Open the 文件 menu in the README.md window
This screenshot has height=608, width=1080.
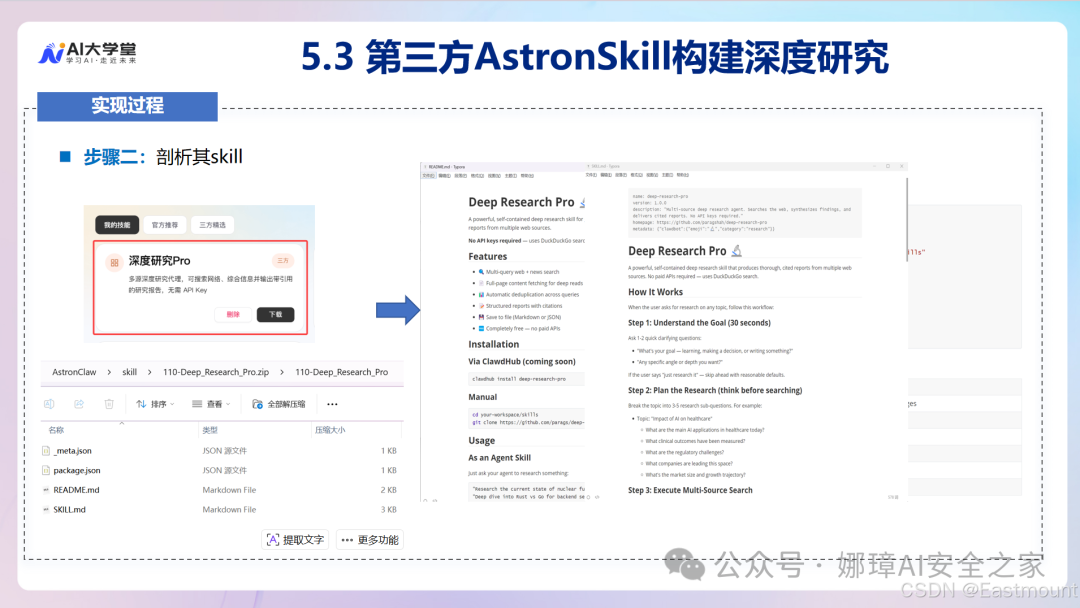[428, 176]
